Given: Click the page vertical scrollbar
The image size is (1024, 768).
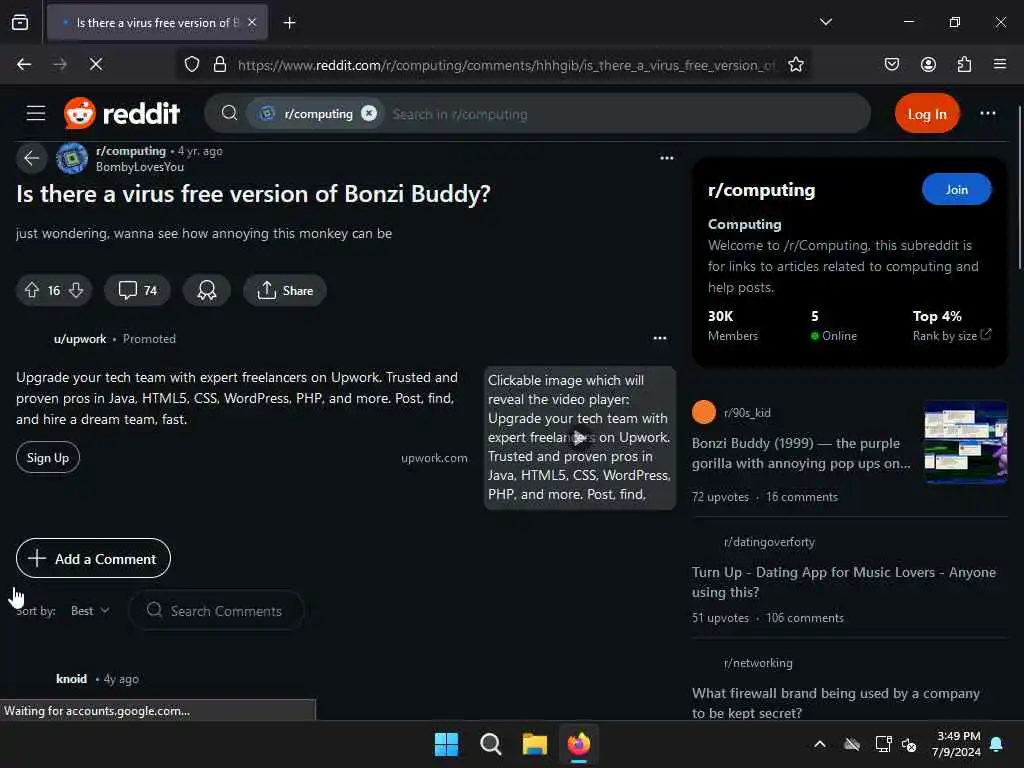Looking at the screenshot, I should tap(1020, 188).
